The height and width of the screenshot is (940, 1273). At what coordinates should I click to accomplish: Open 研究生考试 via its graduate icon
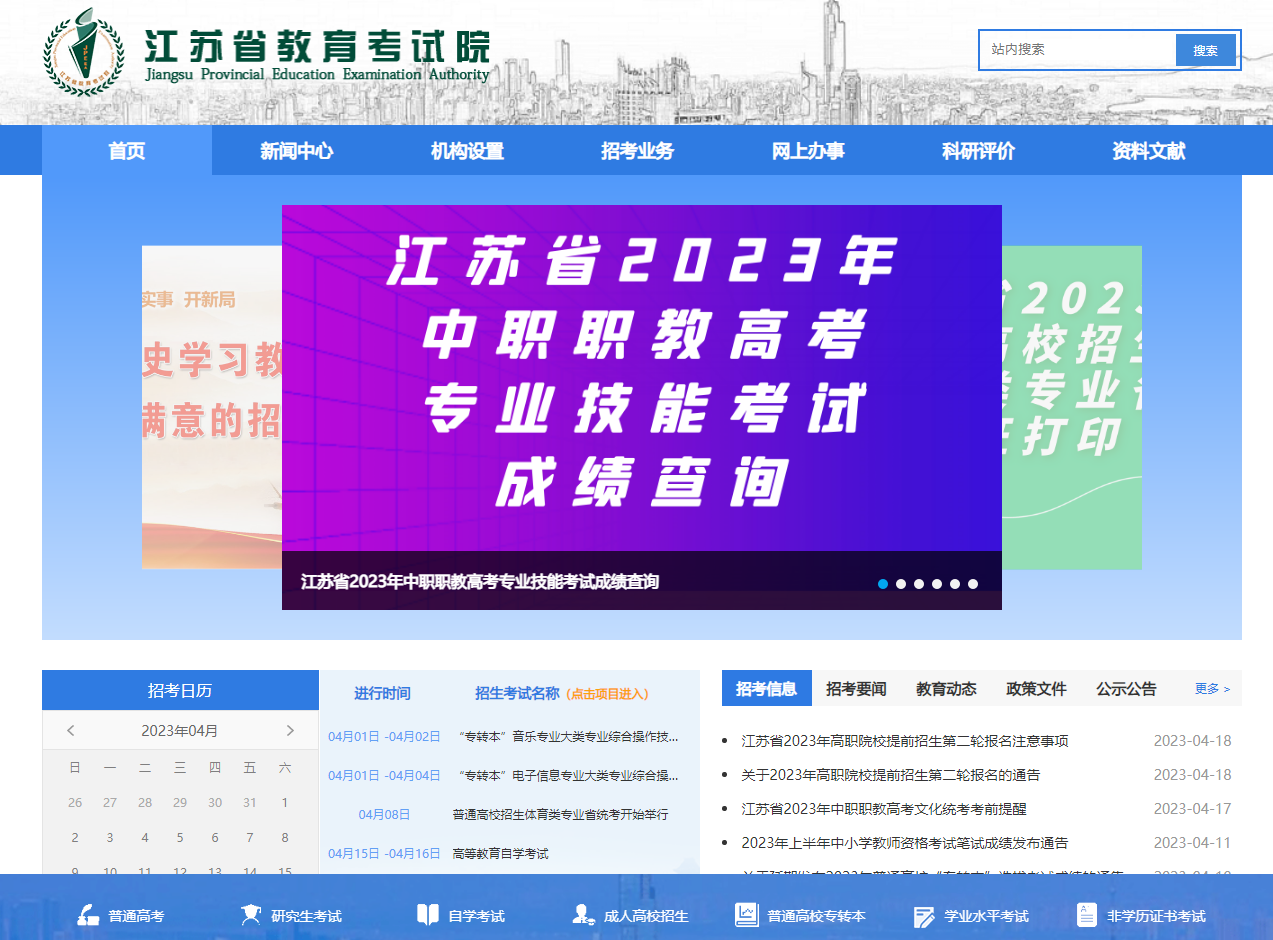click(251, 915)
